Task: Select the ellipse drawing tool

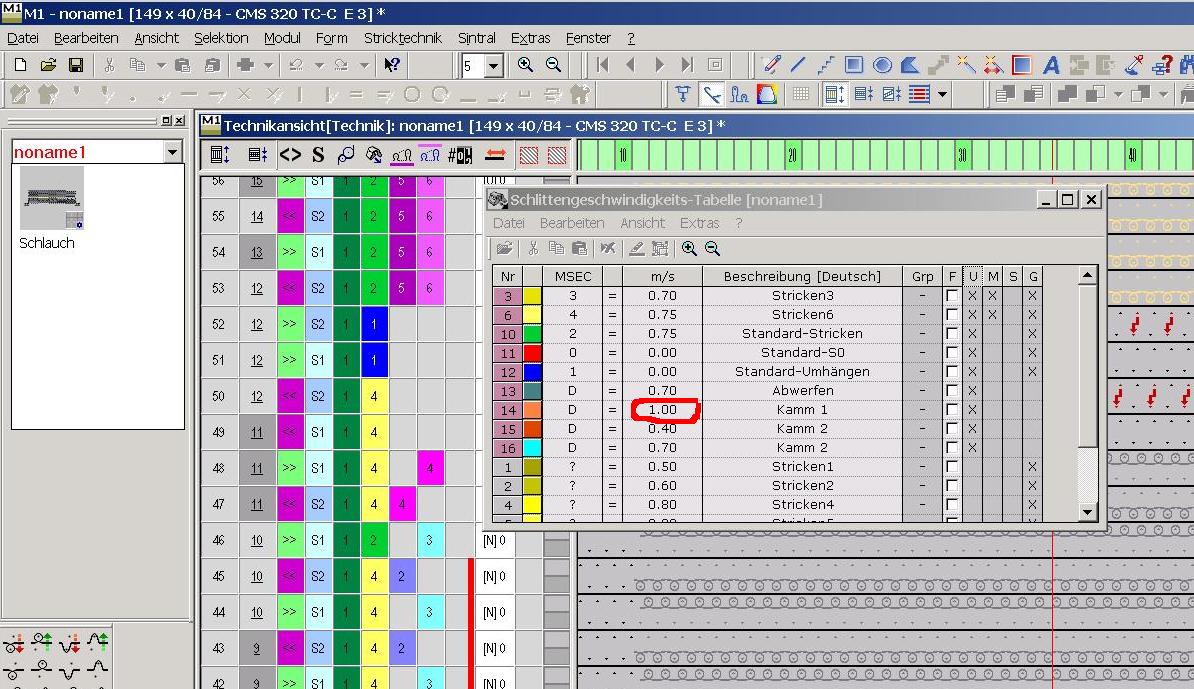Action: 882,65
